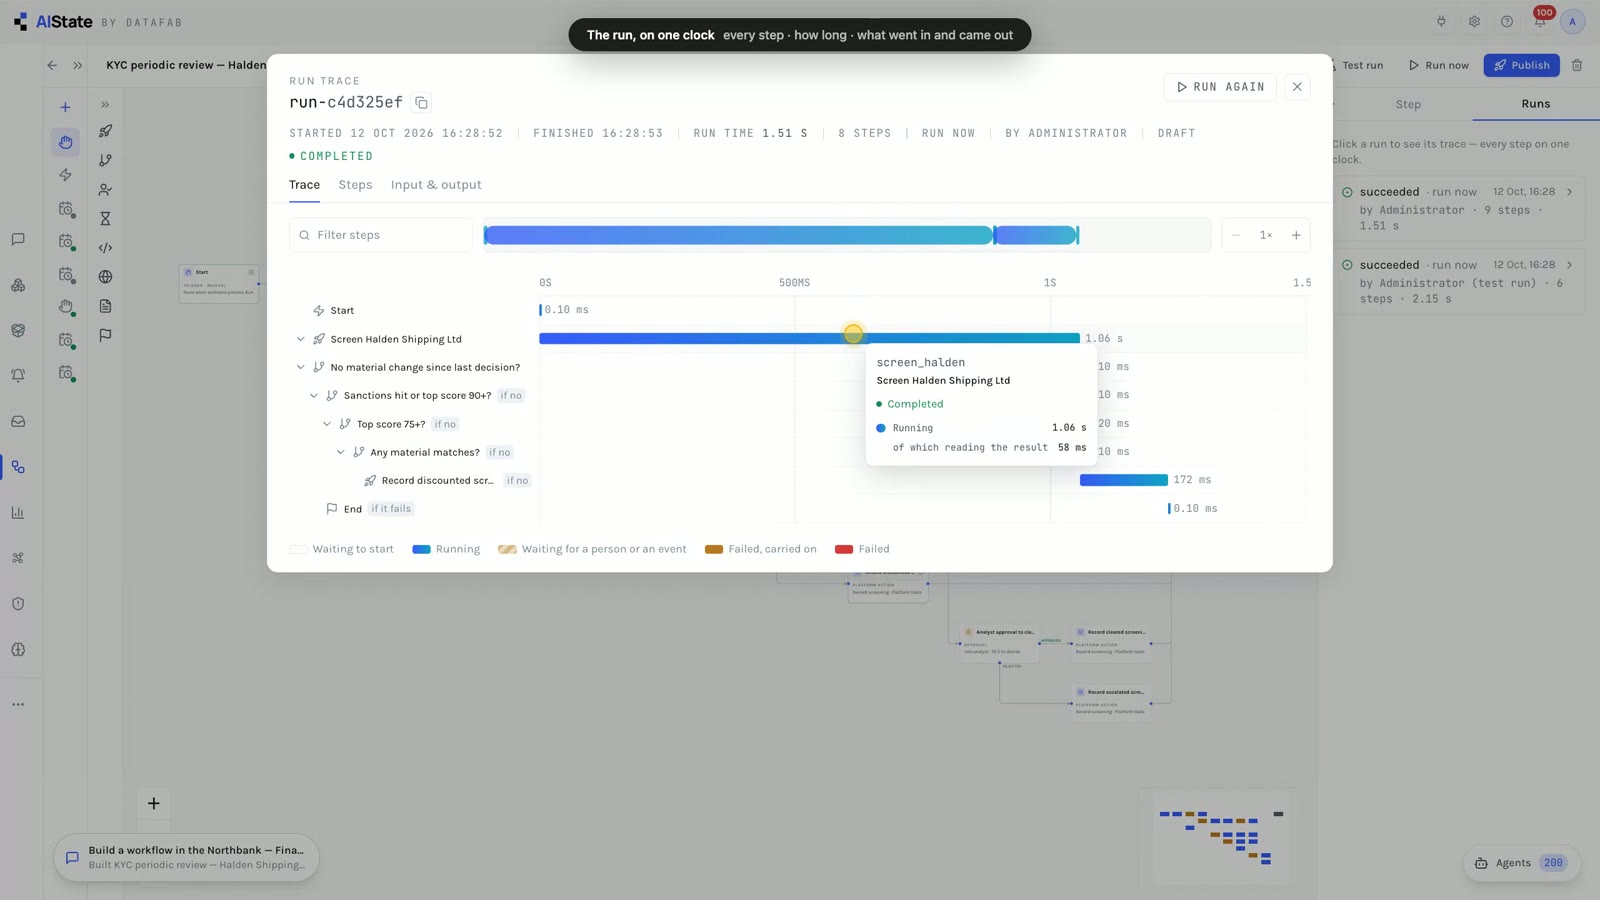1600x900 pixels.
Task: Zoom out the timeline with minus
Action: (x=1236, y=235)
